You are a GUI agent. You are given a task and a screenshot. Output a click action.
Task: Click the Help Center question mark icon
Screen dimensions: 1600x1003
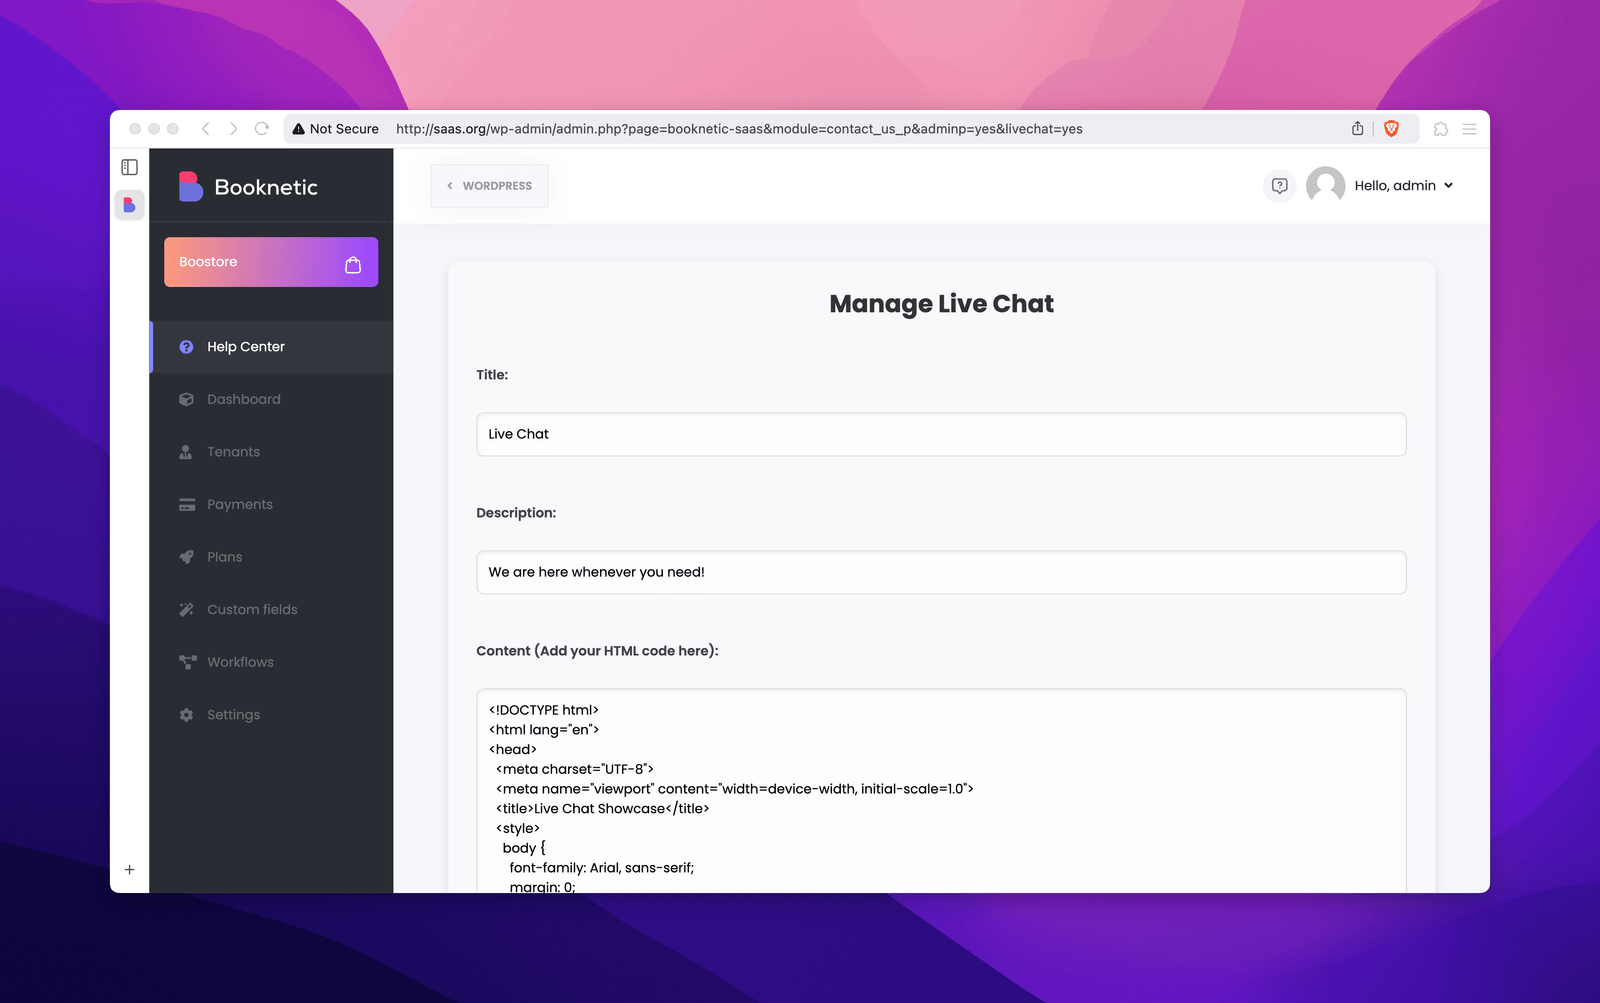(186, 347)
